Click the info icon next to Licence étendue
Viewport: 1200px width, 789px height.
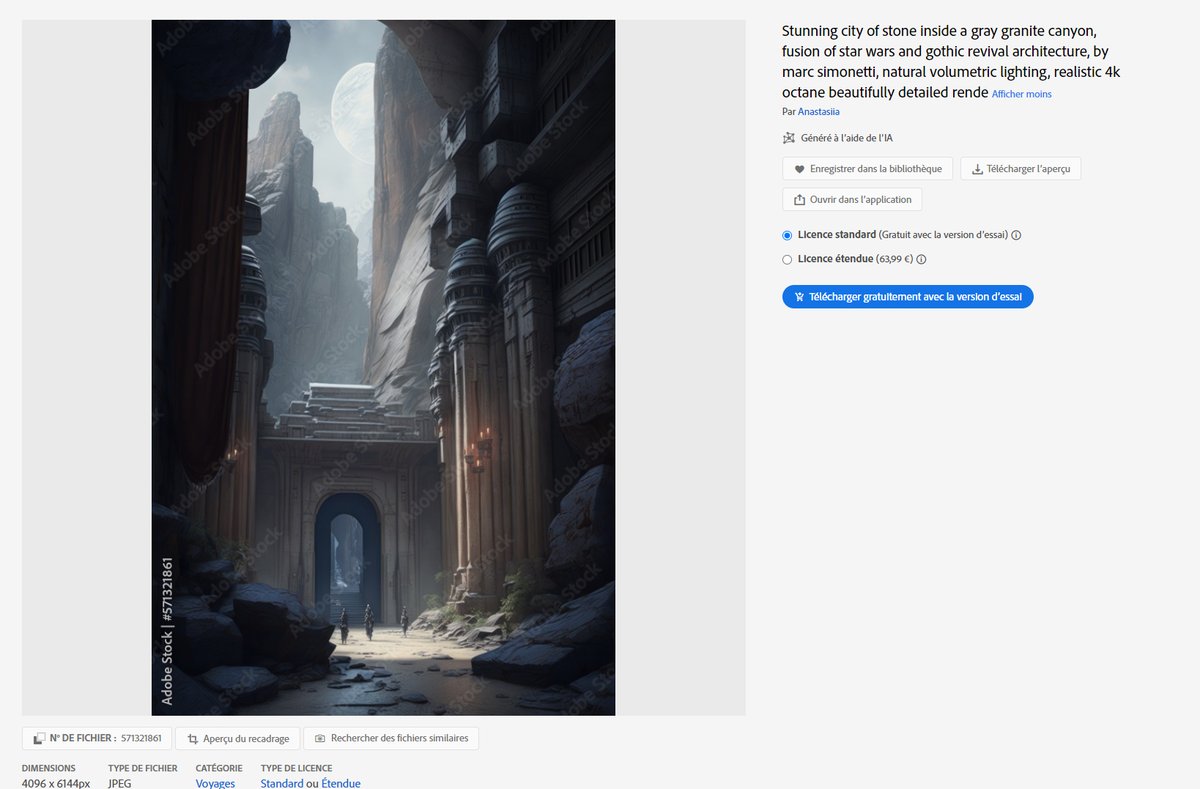(x=921, y=259)
